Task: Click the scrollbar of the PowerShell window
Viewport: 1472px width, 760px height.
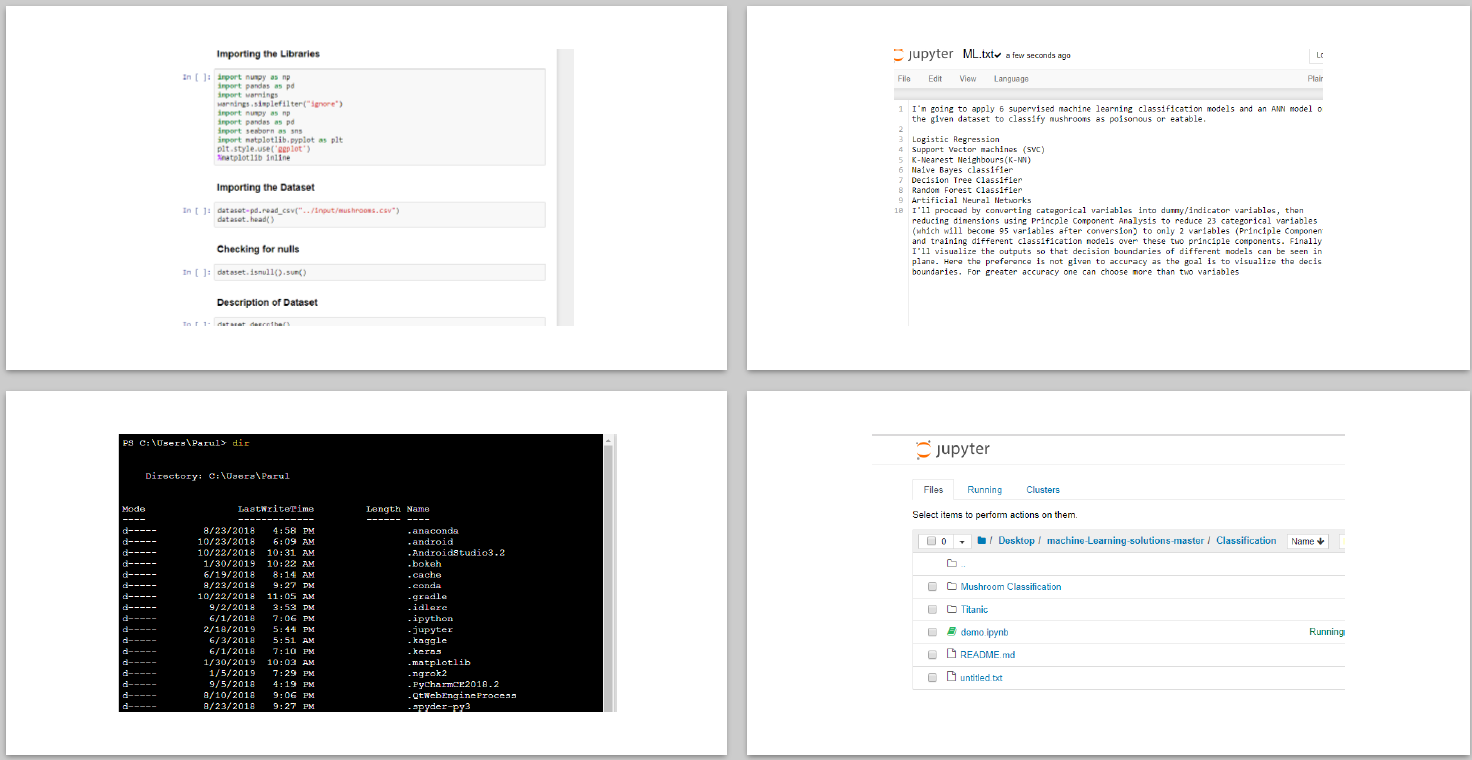Action: click(610, 573)
